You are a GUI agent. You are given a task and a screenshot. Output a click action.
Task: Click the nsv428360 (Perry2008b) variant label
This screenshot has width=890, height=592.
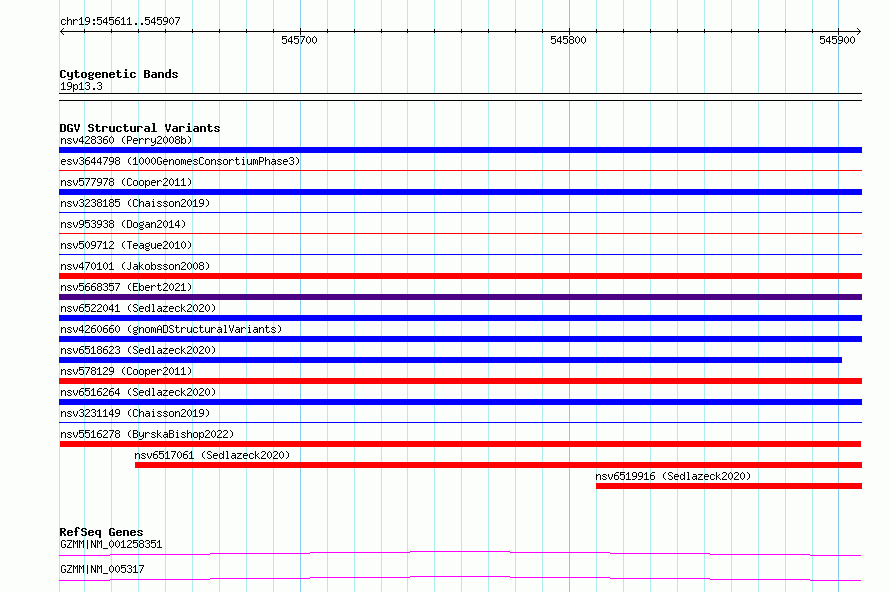[126, 140]
